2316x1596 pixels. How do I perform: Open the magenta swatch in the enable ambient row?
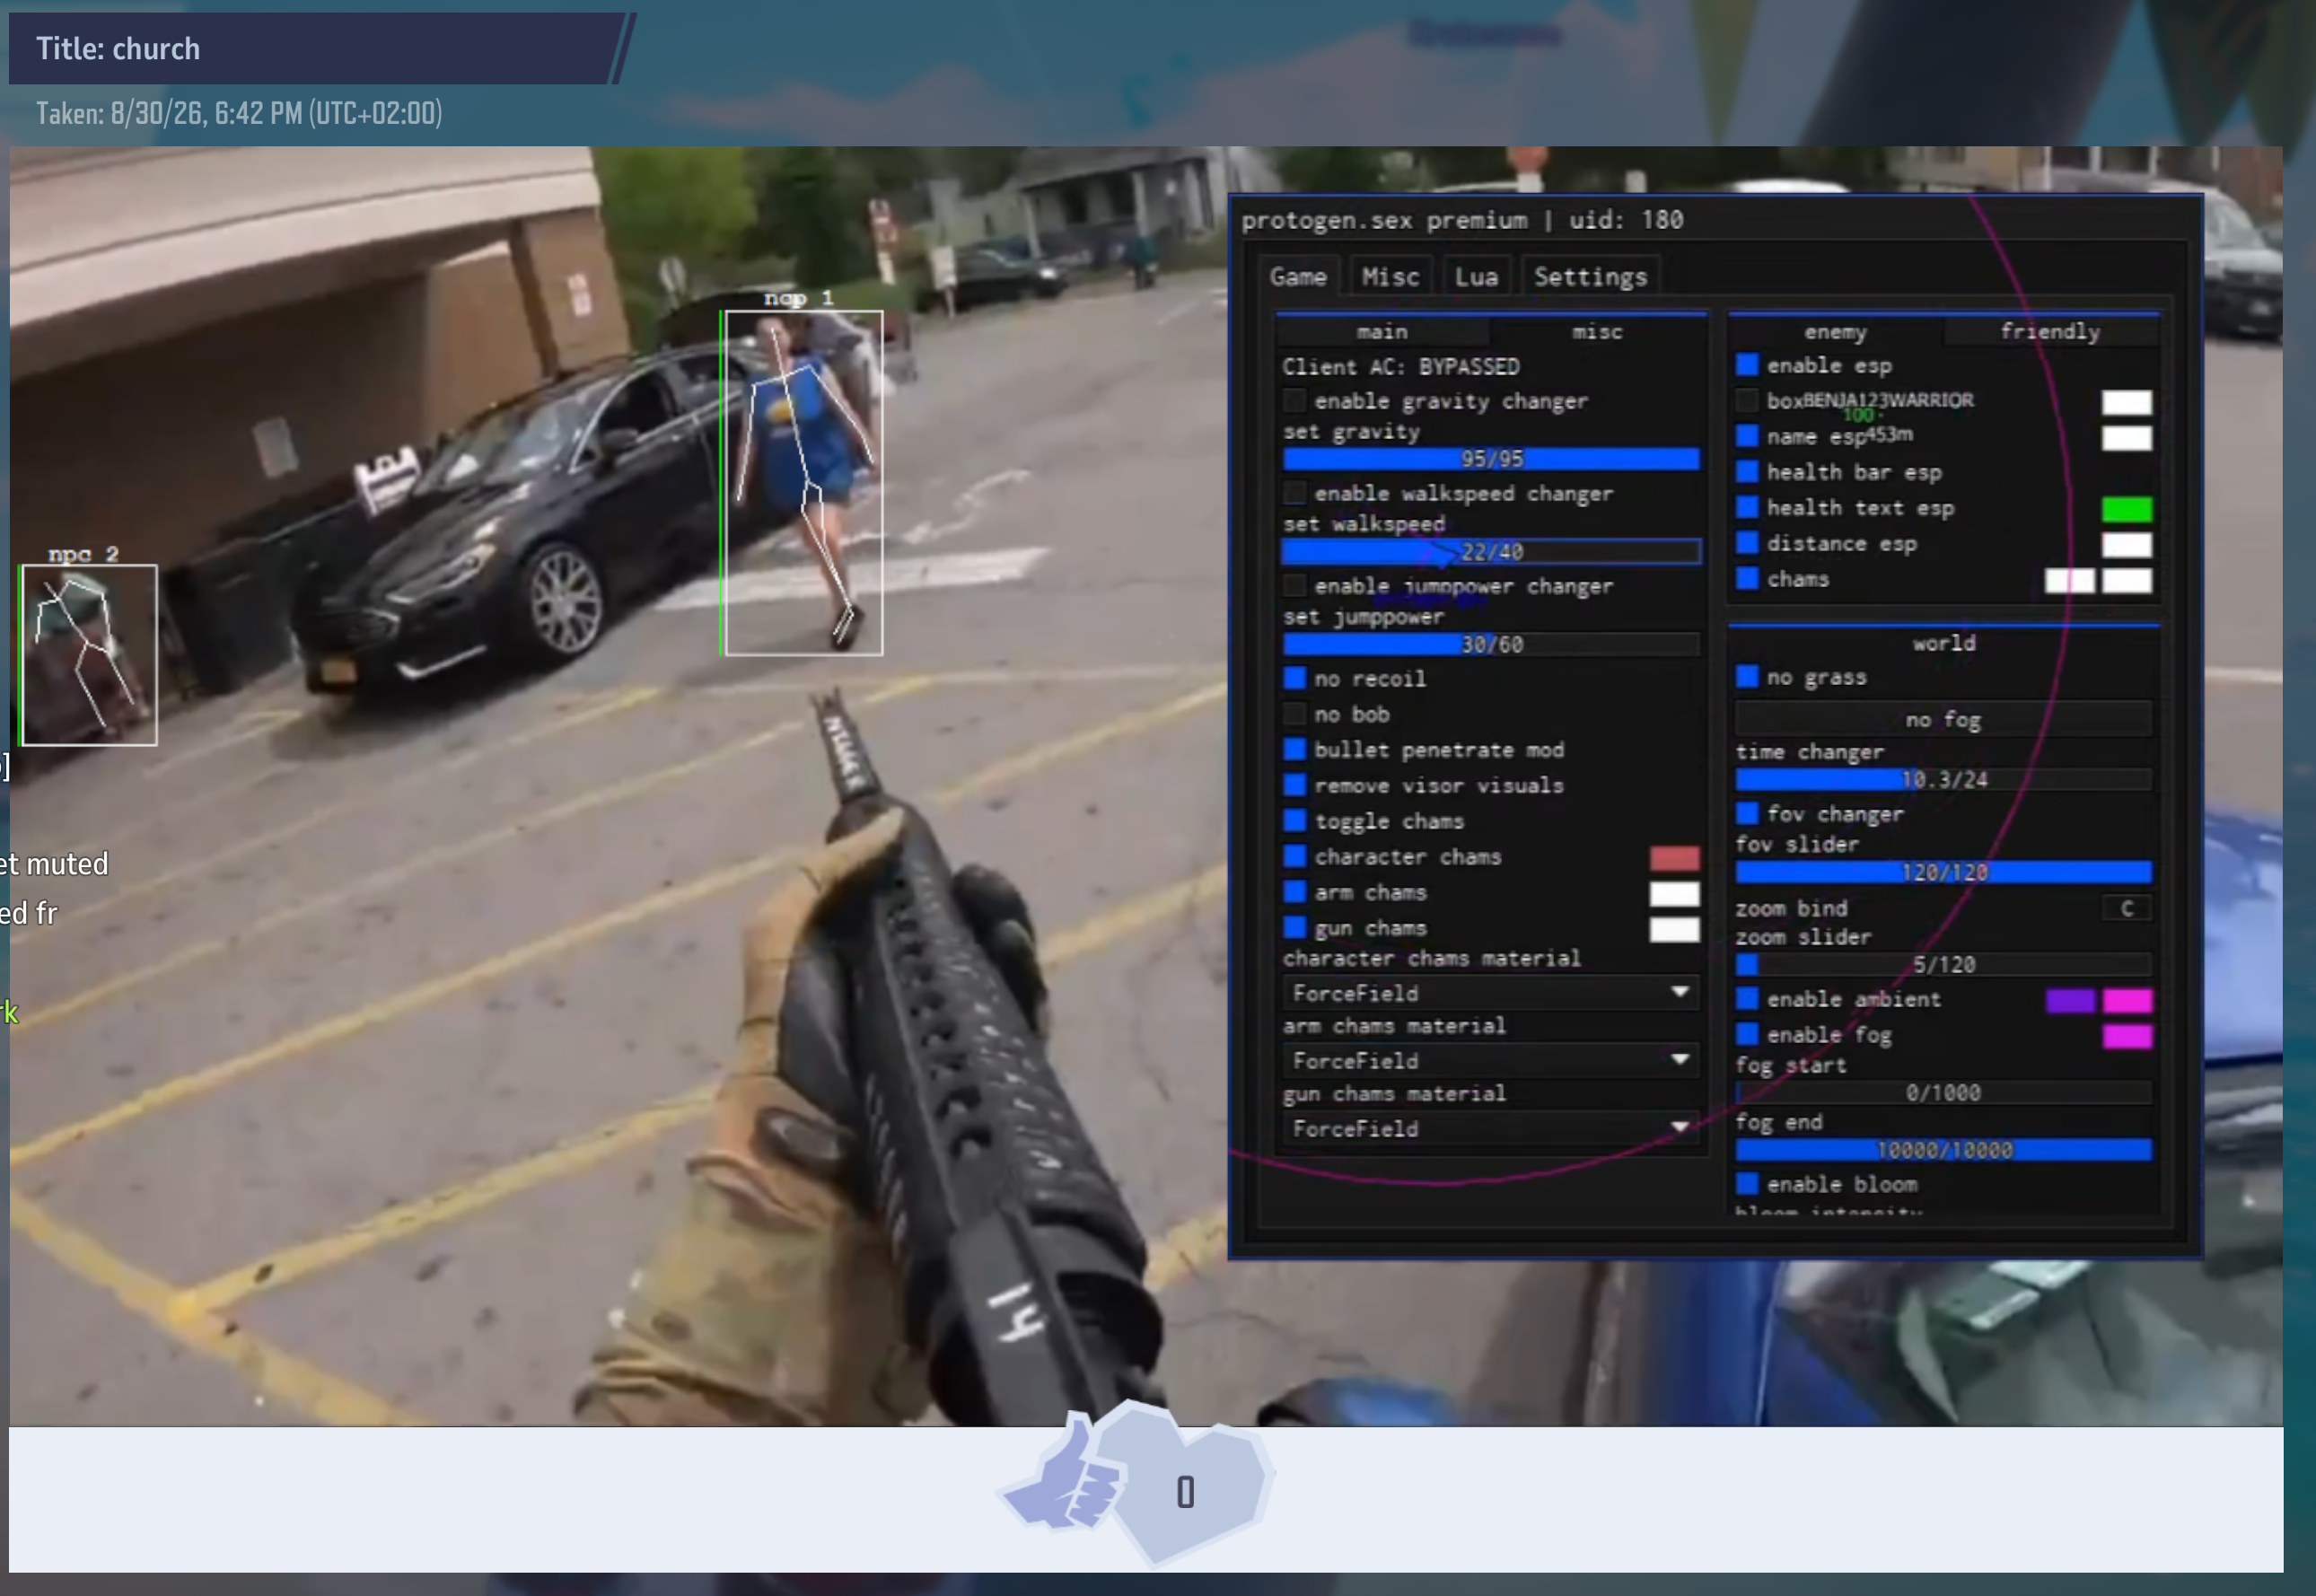[x=2127, y=1001]
